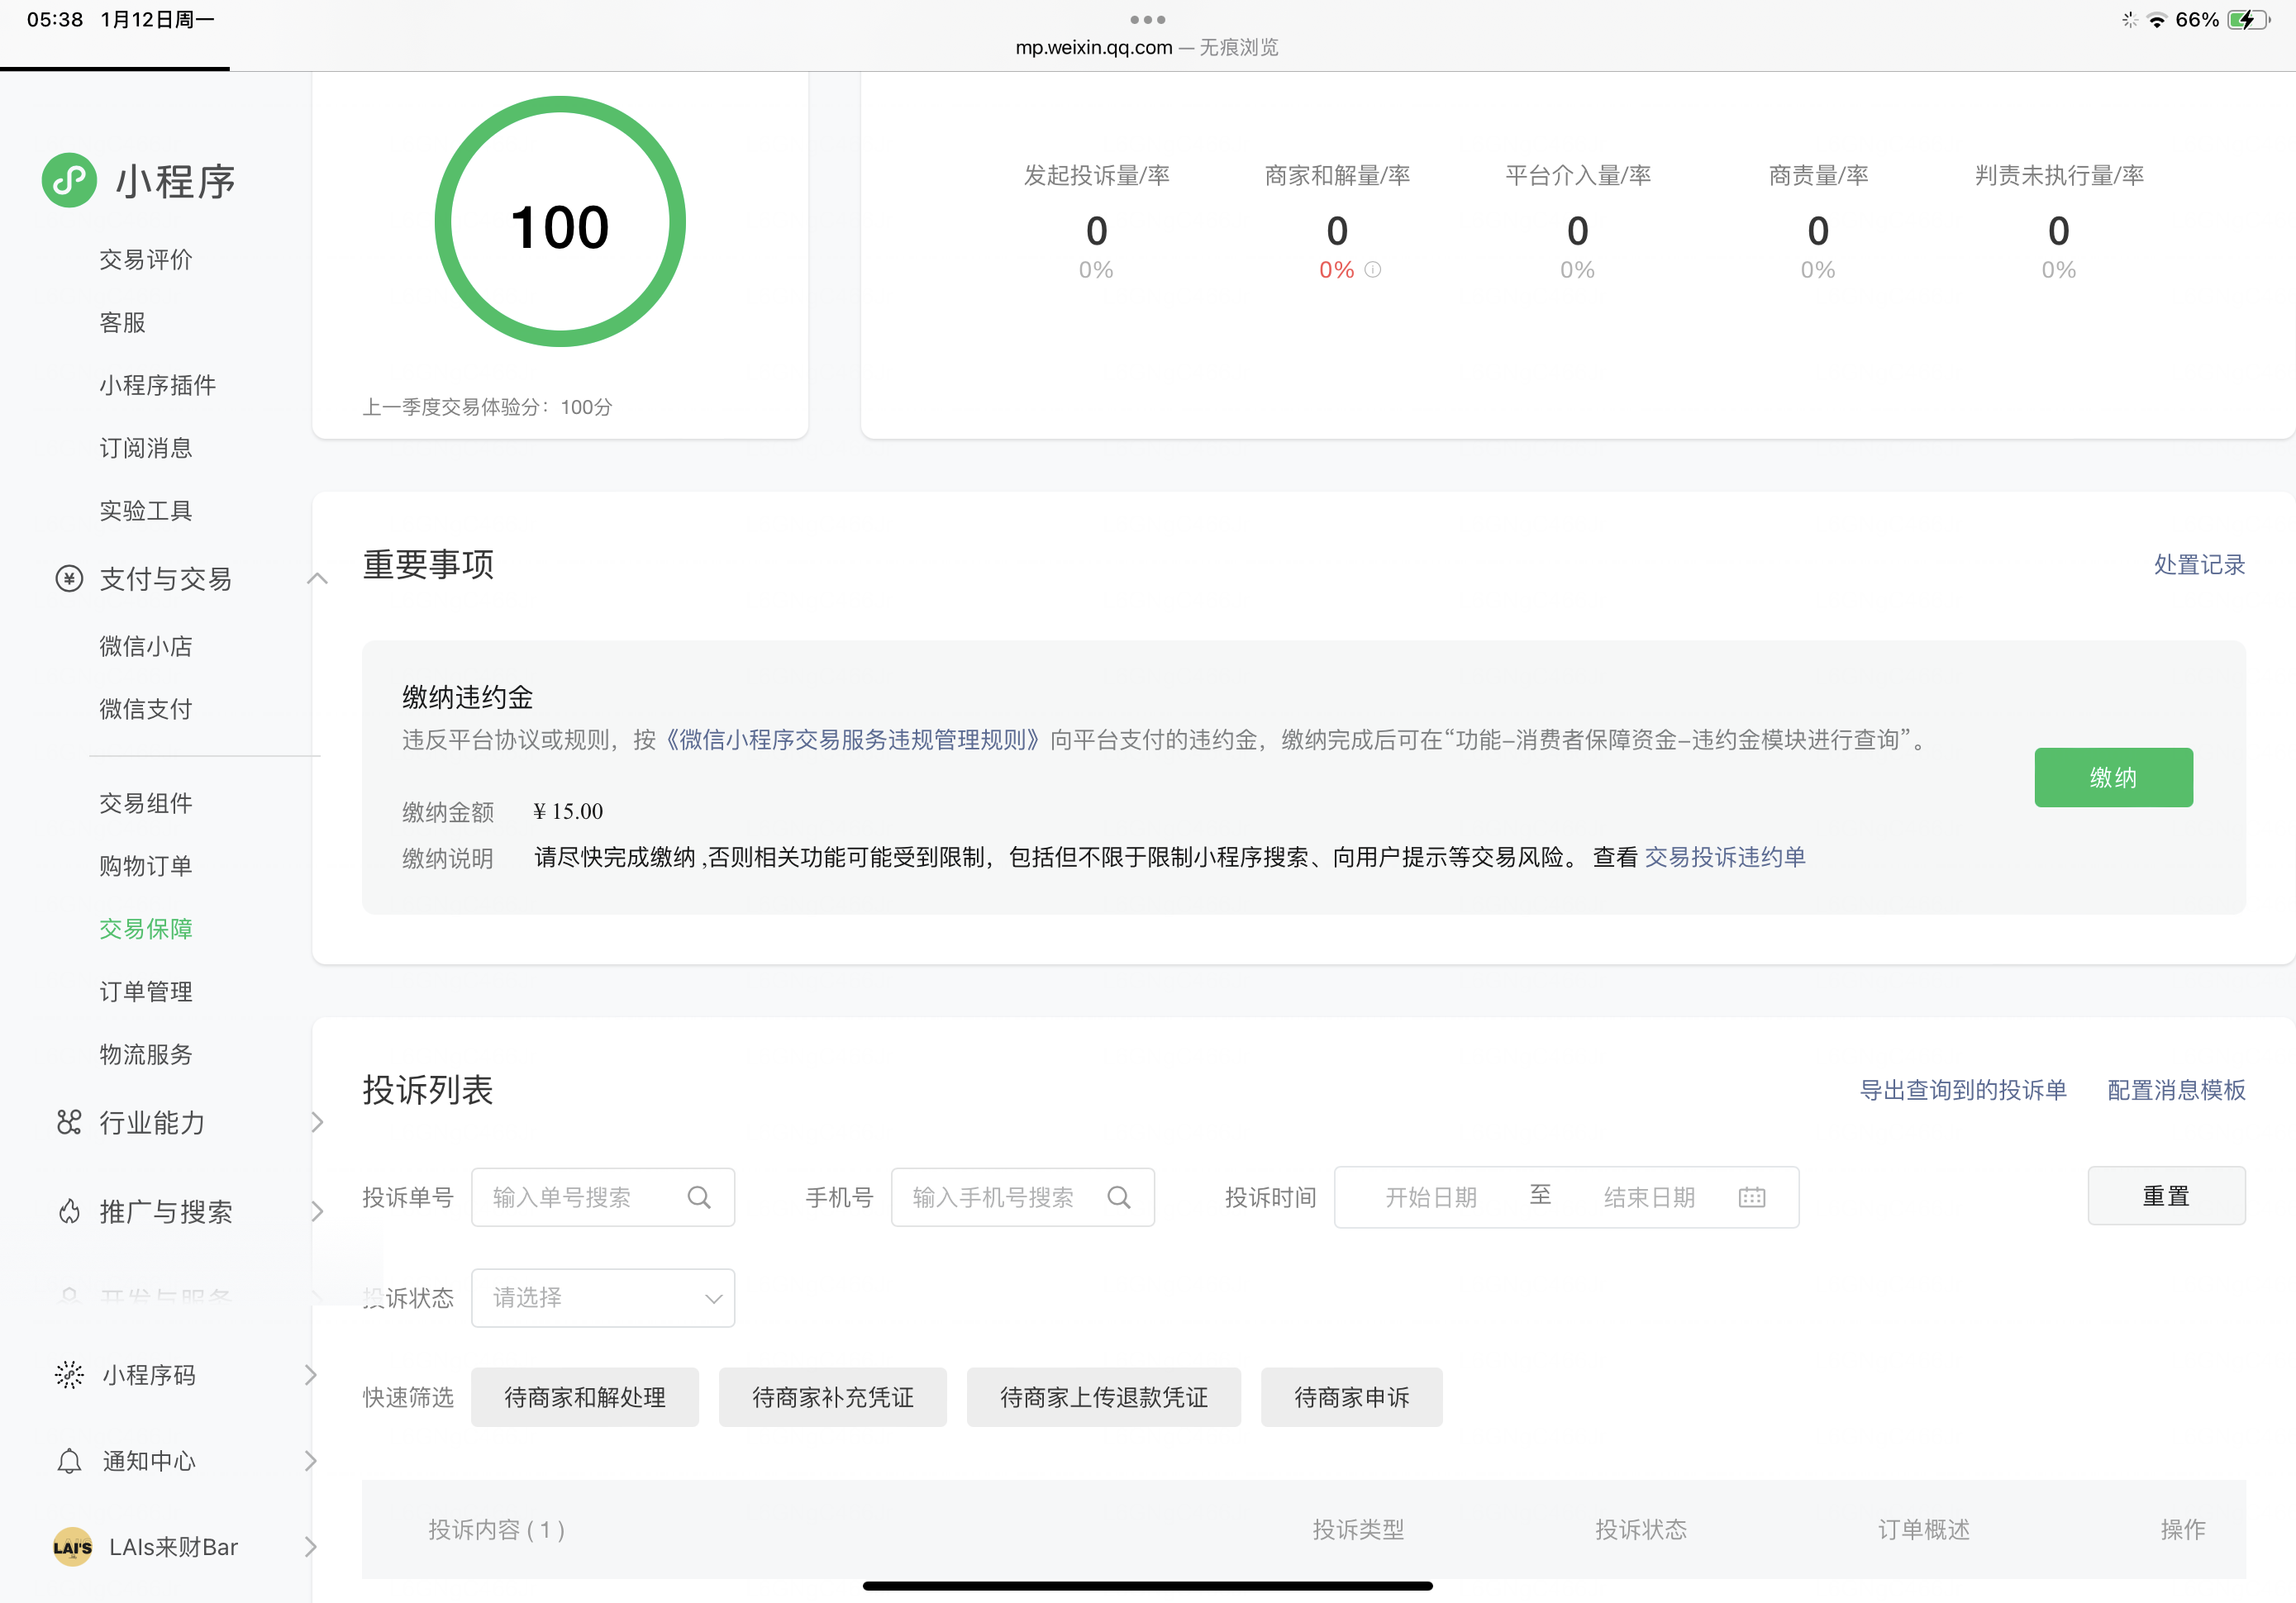
Task: Click the LAIs来财Bar account avatar
Action: (72, 1547)
